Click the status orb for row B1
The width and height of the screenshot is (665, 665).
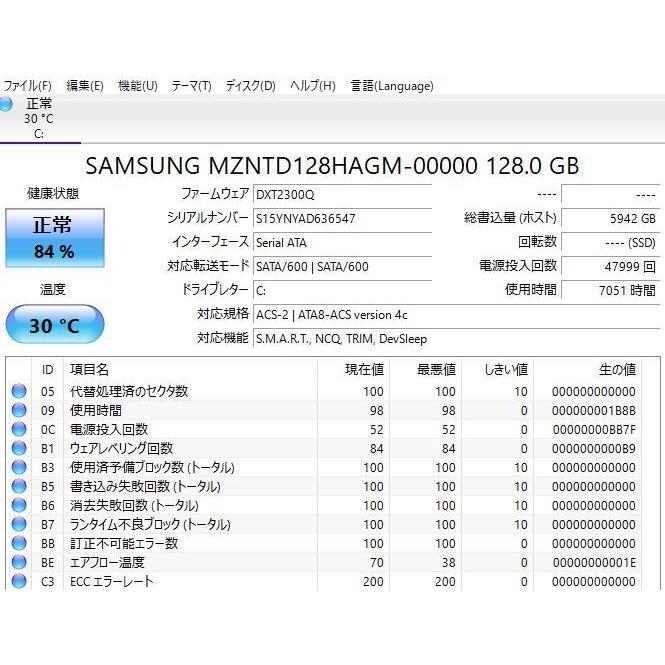pyautogui.click(x=19, y=448)
